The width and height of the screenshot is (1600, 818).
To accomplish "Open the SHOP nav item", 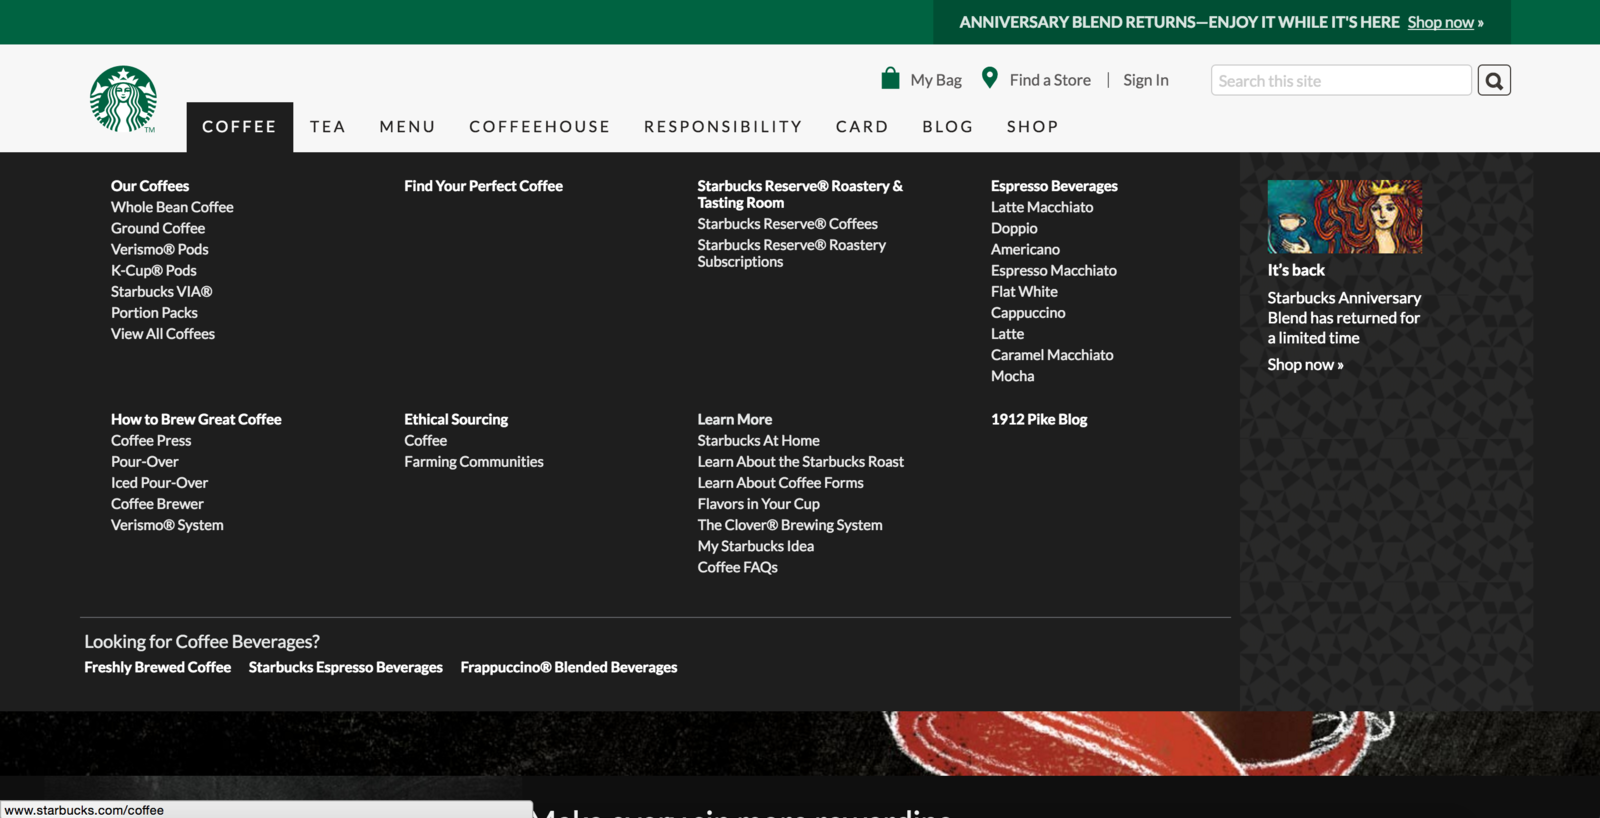I will (x=1033, y=127).
